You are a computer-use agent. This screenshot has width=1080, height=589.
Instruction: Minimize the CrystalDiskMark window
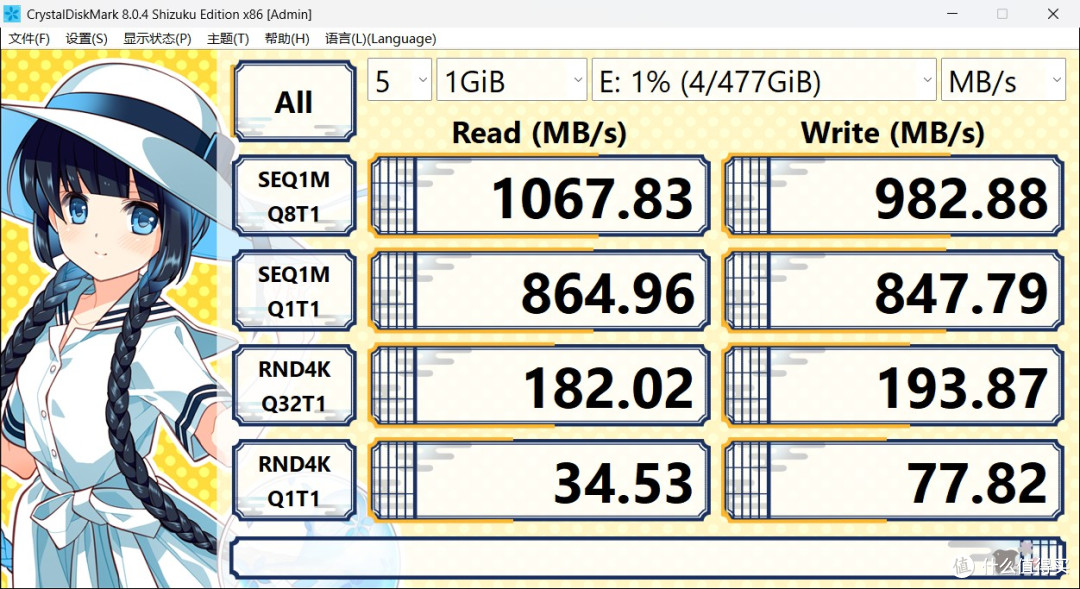coord(952,14)
